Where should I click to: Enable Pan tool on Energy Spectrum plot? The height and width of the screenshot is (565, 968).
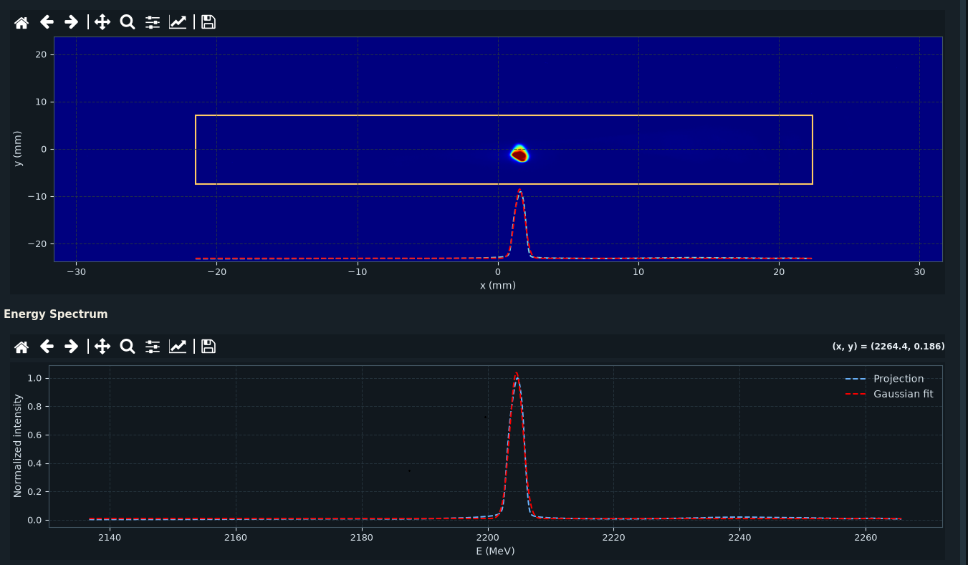tap(102, 346)
